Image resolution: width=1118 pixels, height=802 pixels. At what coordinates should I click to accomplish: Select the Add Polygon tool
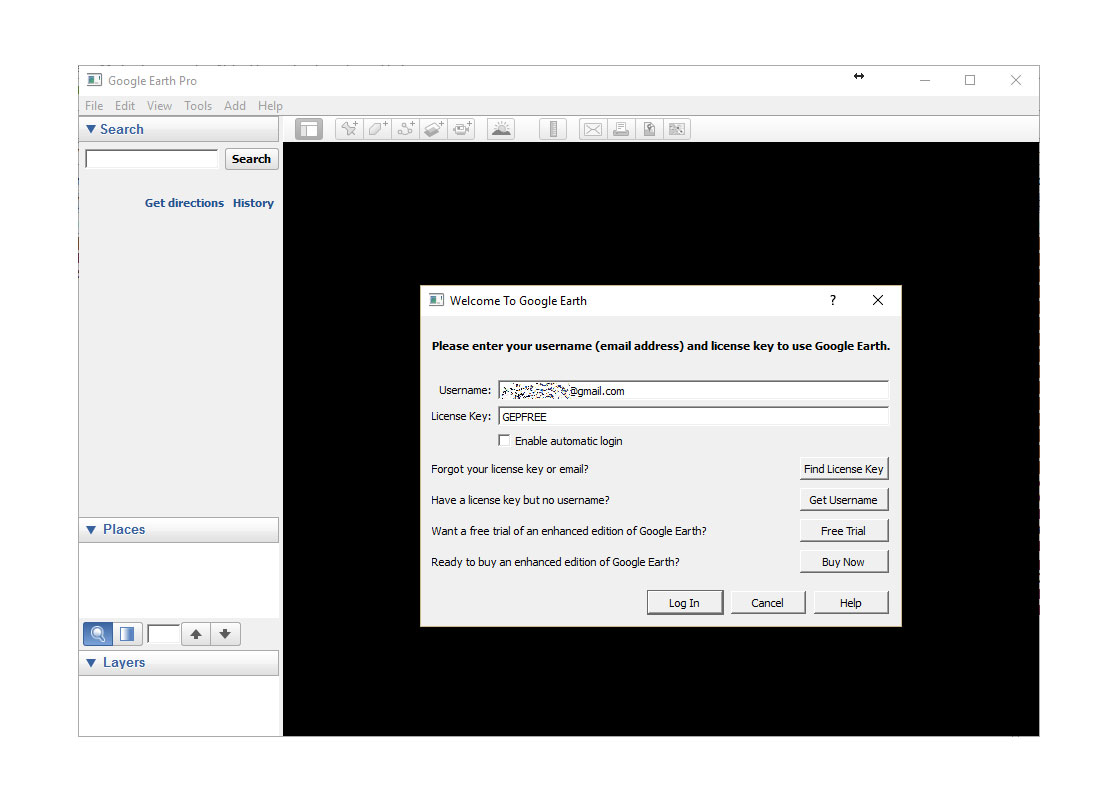click(377, 129)
